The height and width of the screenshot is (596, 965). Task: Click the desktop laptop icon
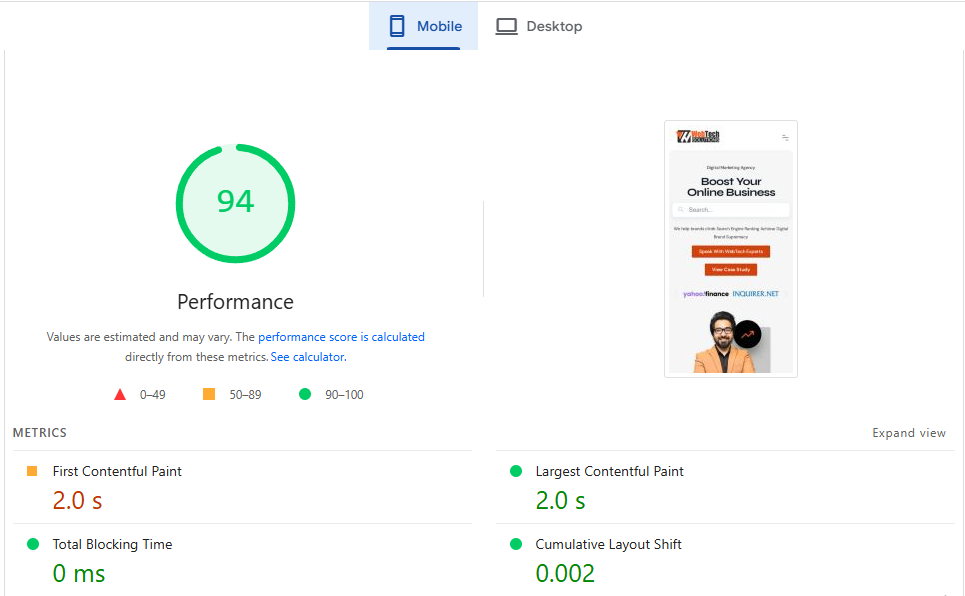(507, 26)
